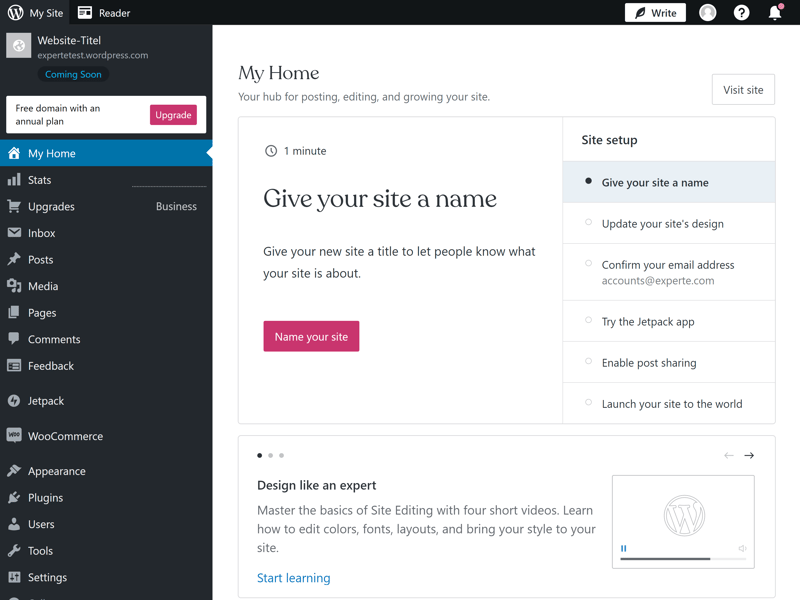Follow the 'Start learning' link

click(293, 578)
